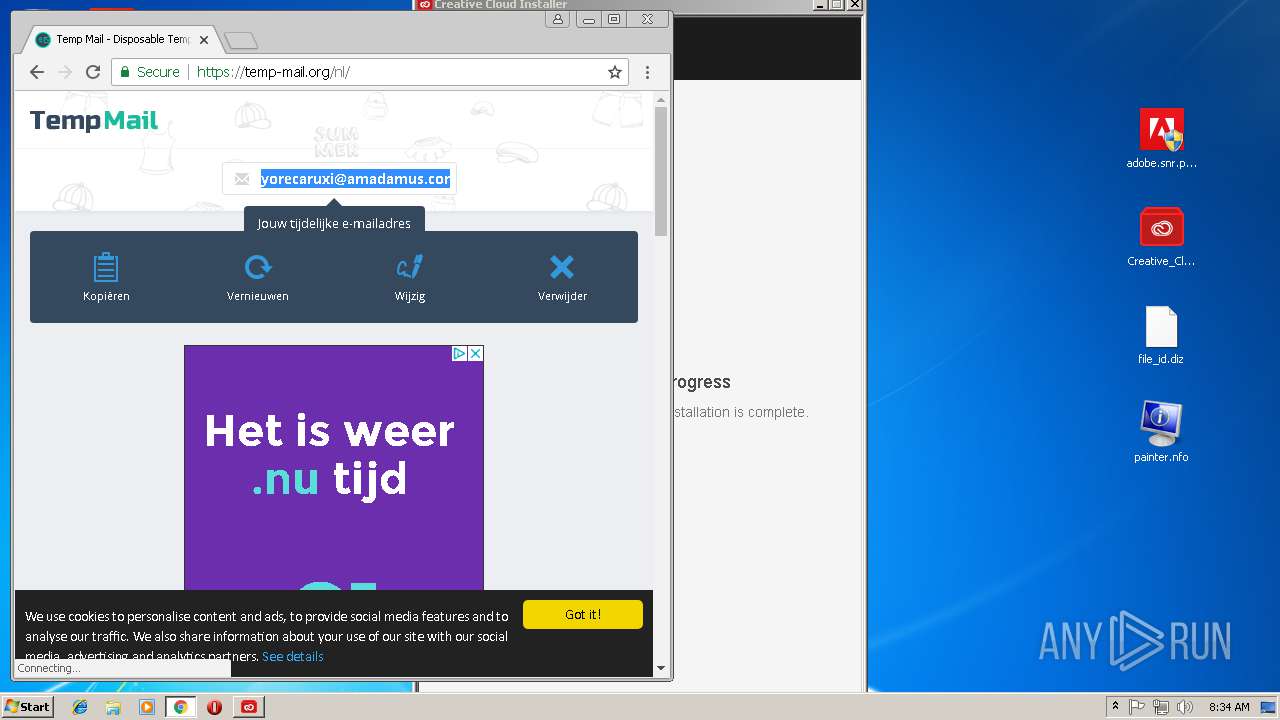The height and width of the screenshot is (720, 1280).
Task: Click the Vernieuwen refresh icon
Action: pyautogui.click(x=258, y=267)
